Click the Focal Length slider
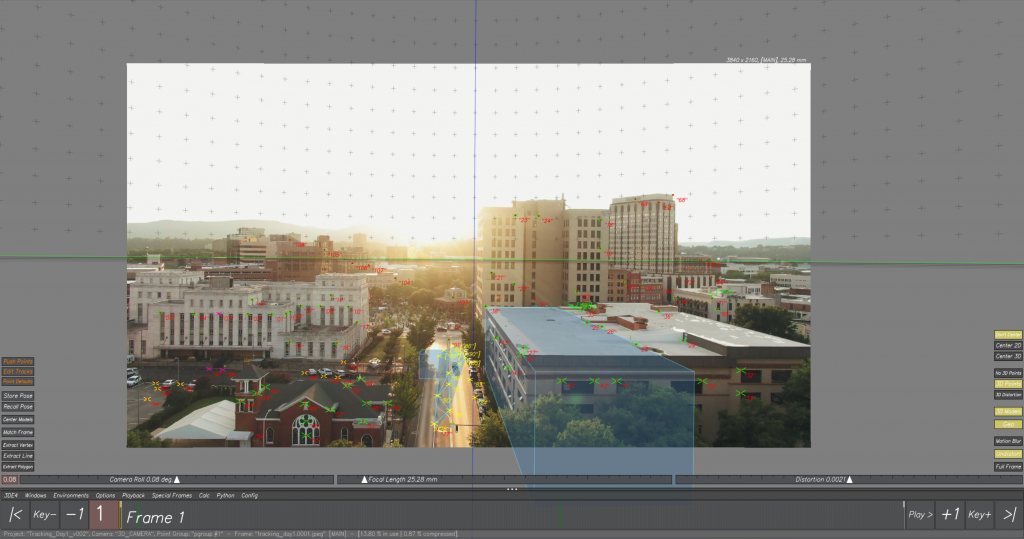This screenshot has width=1024, height=539. coord(503,480)
